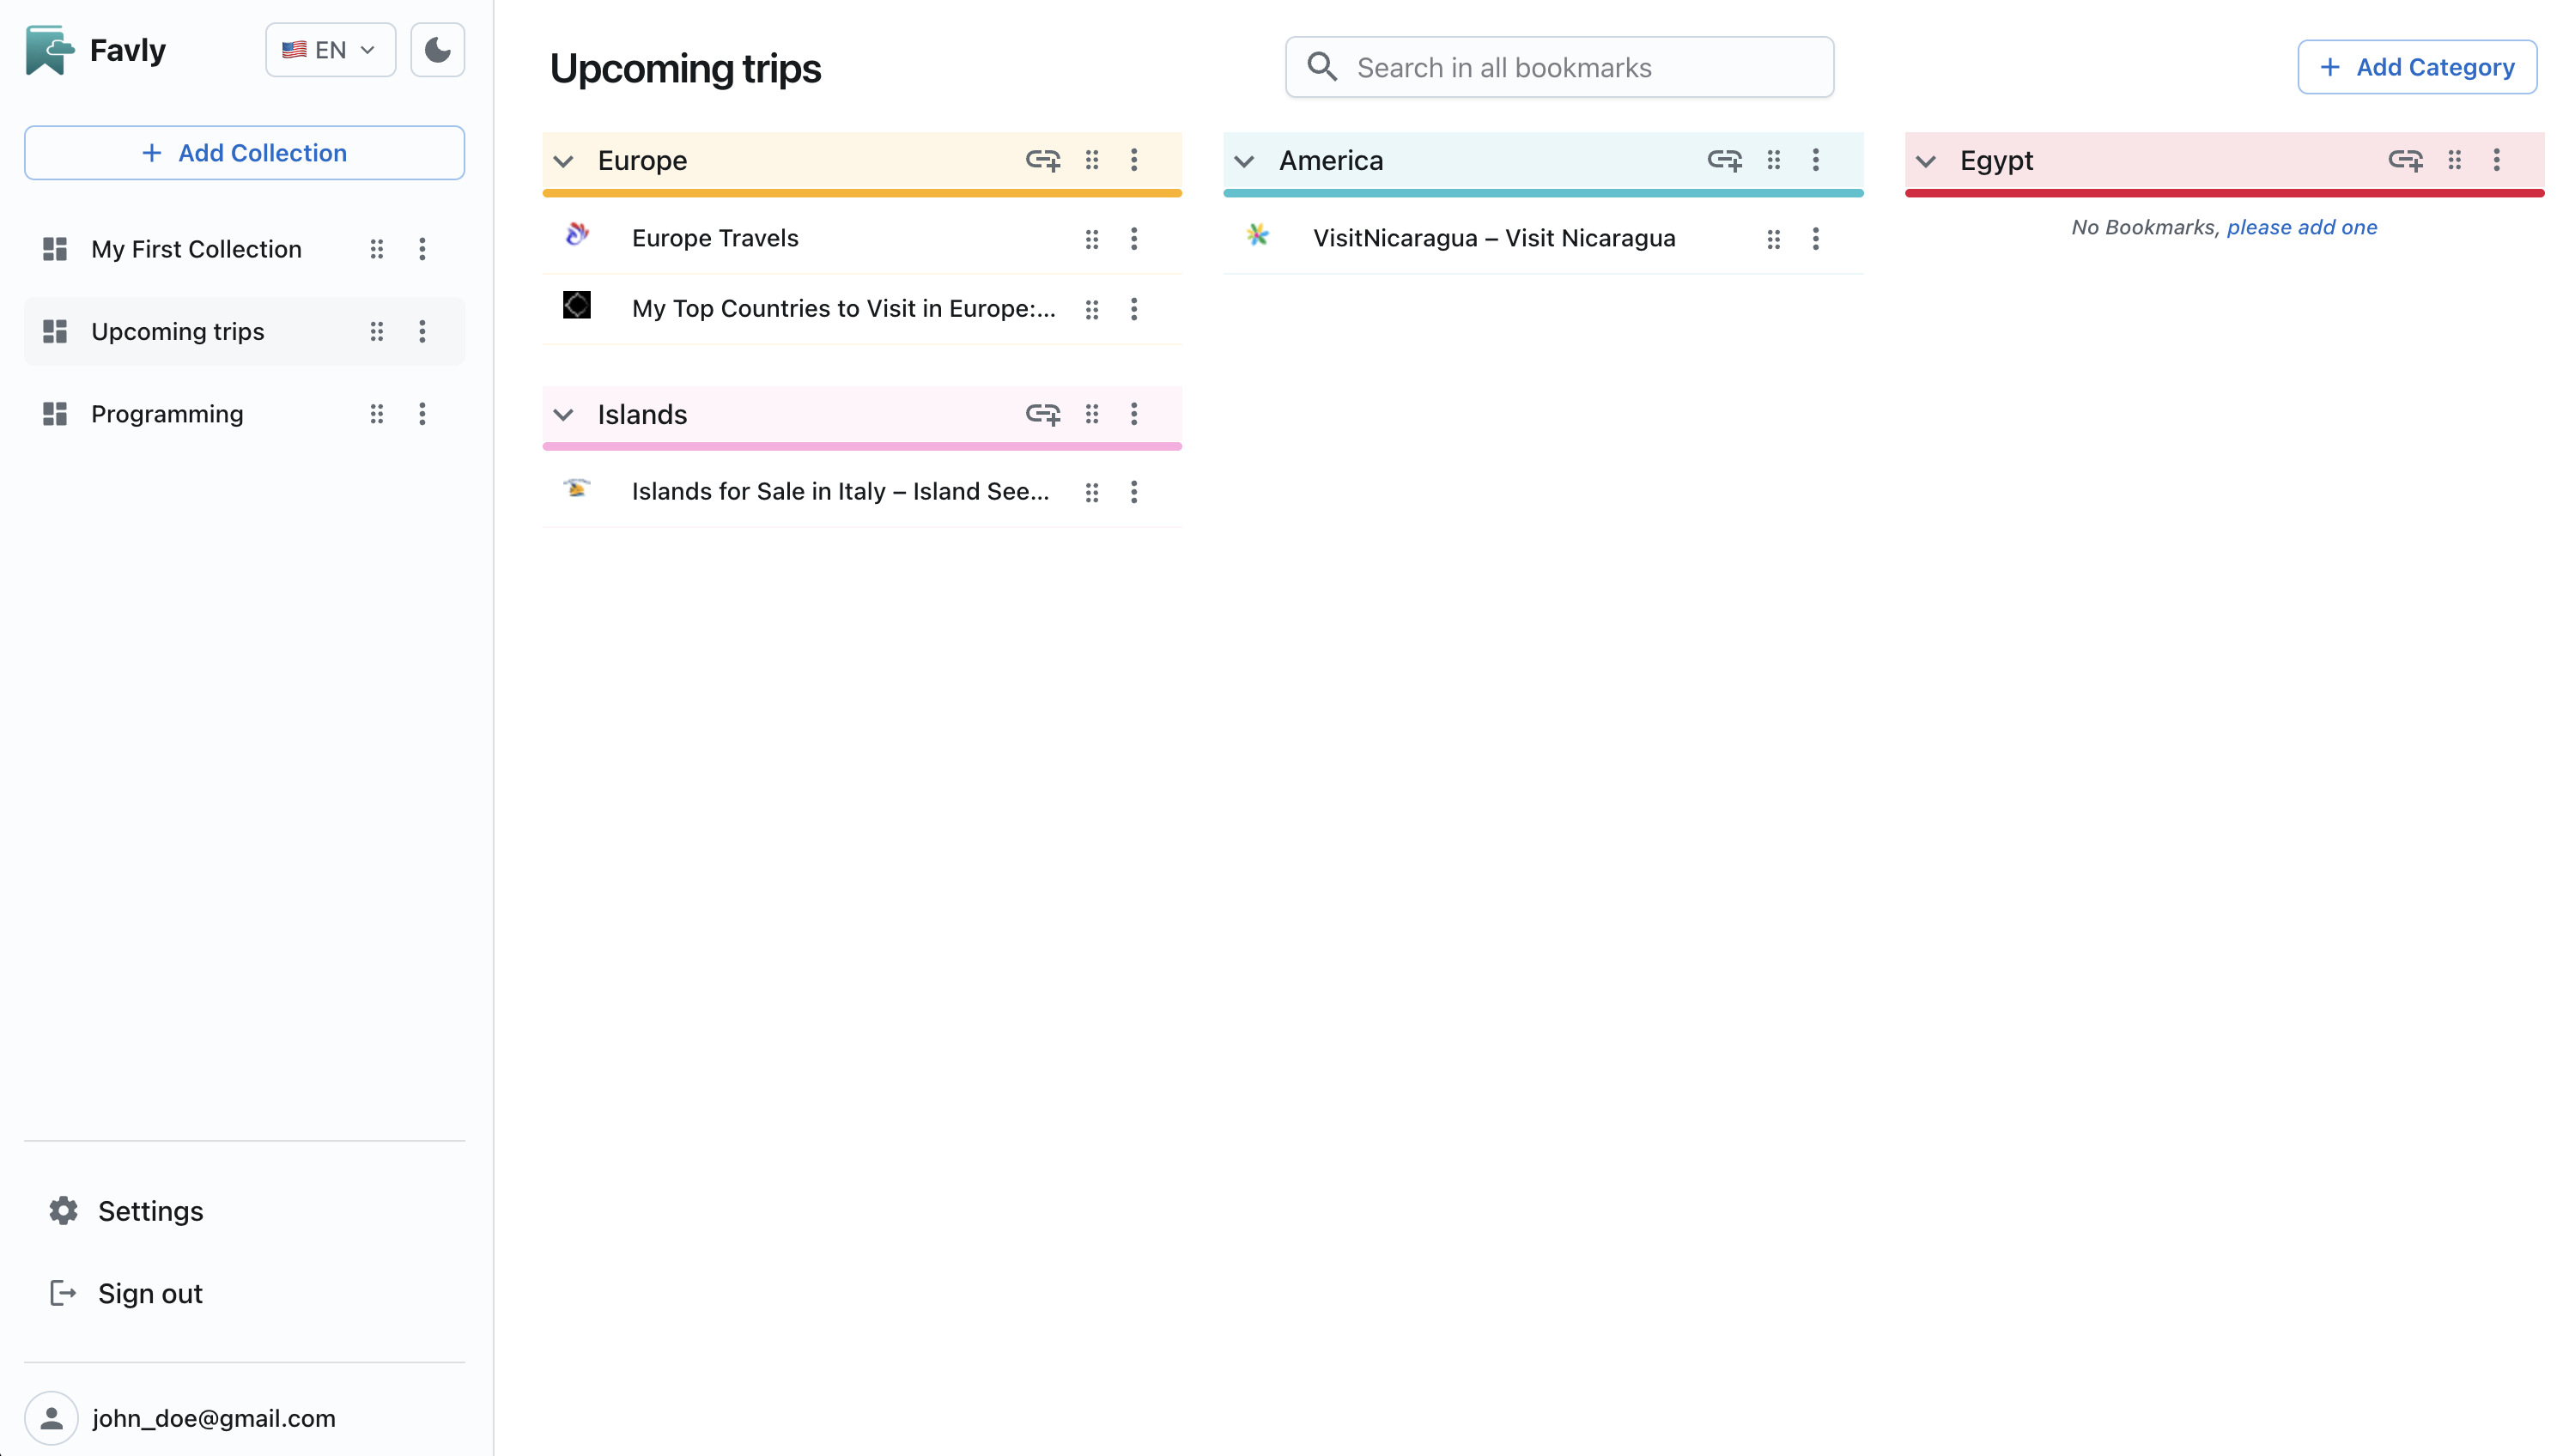The width and height of the screenshot is (2569, 1456).
Task: Click the add bookmark link icon in Europe
Action: (1042, 160)
